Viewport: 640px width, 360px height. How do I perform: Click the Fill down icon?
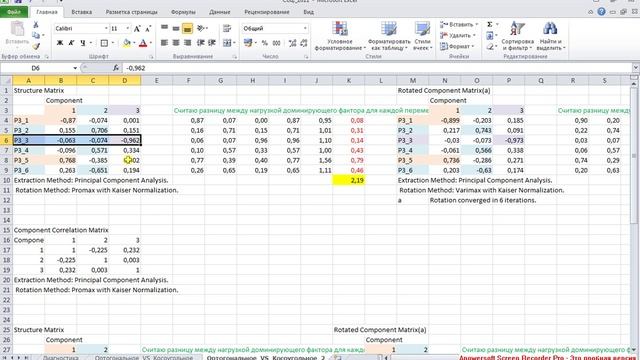pyautogui.click(x=489, y=36)
